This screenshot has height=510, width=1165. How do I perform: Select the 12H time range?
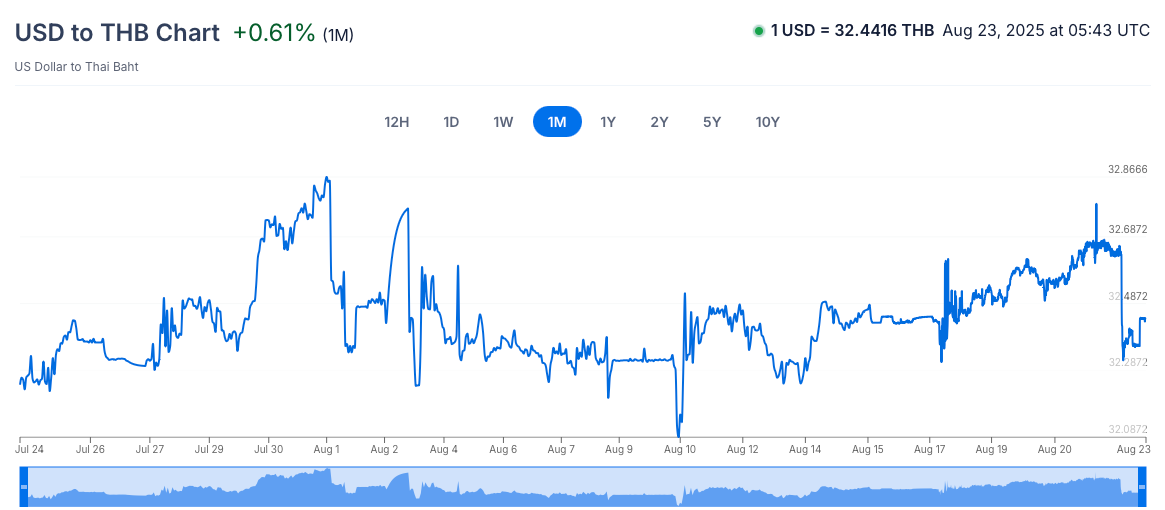coord(397,122)
